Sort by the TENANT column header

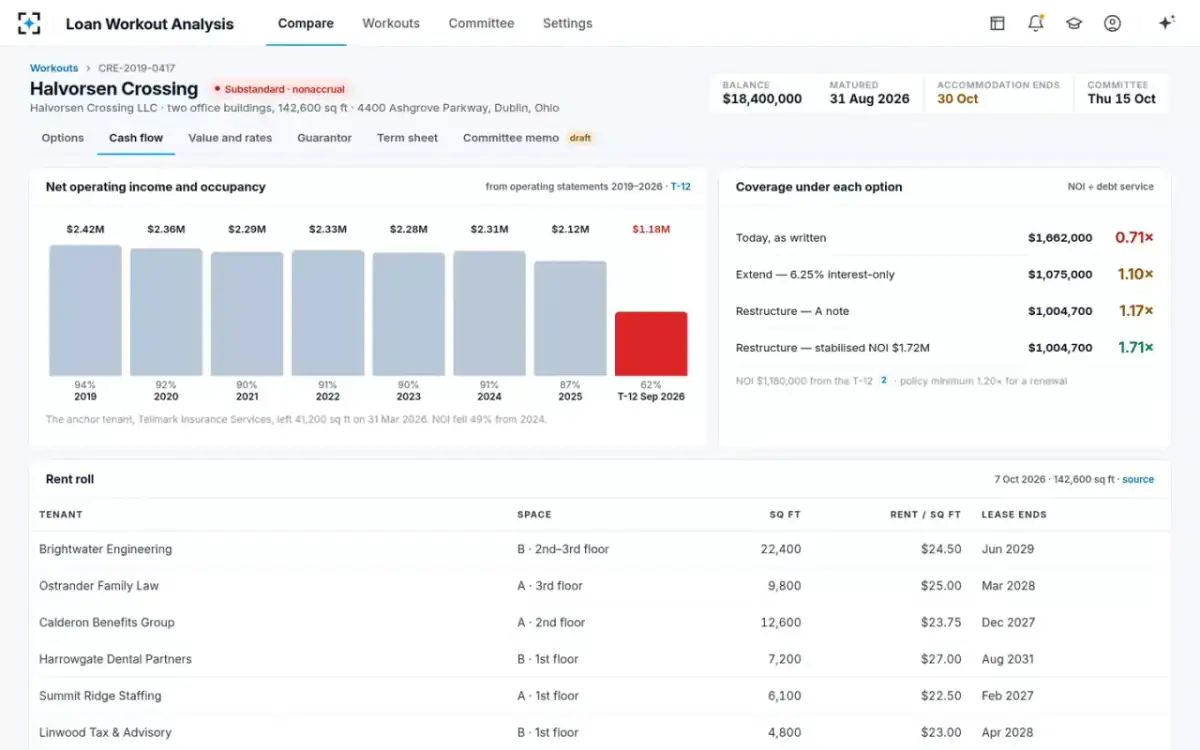point(61,515)
